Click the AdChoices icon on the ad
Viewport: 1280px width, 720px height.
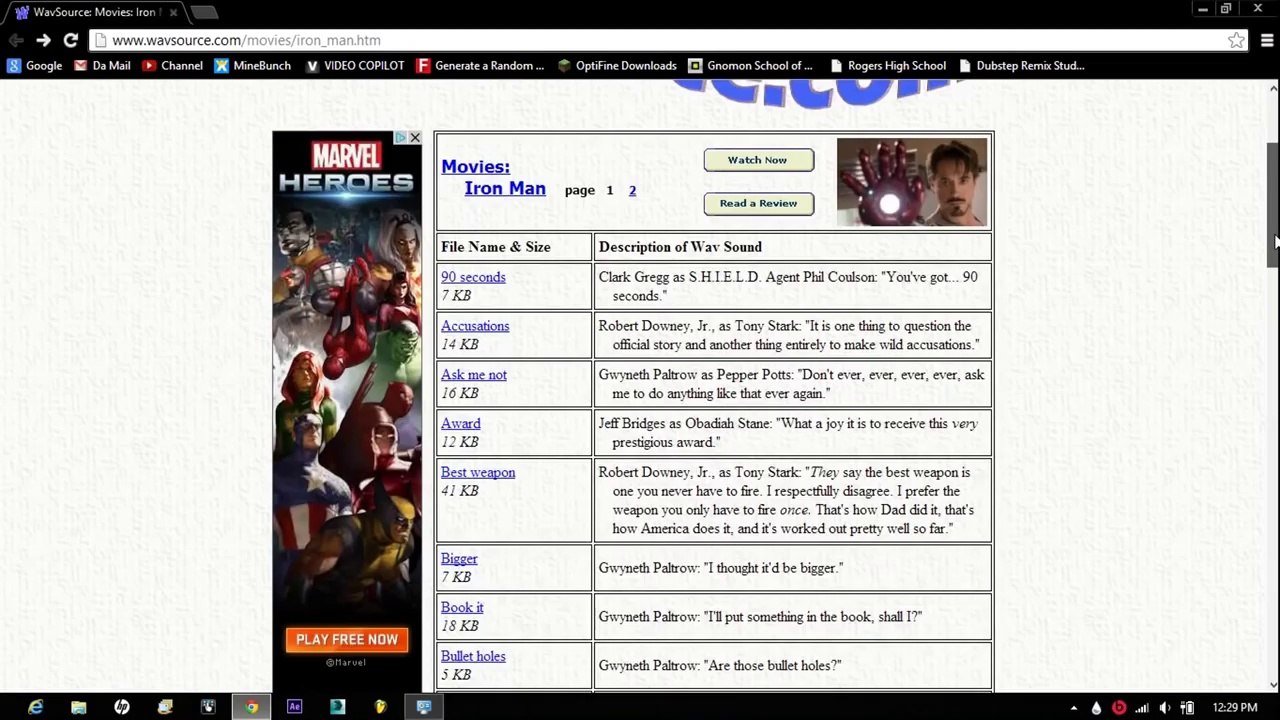click(400, 138)
